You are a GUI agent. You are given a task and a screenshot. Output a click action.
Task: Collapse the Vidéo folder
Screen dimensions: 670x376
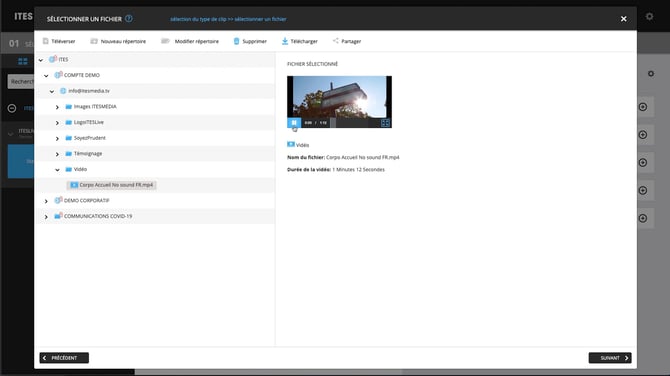point(57,170)
